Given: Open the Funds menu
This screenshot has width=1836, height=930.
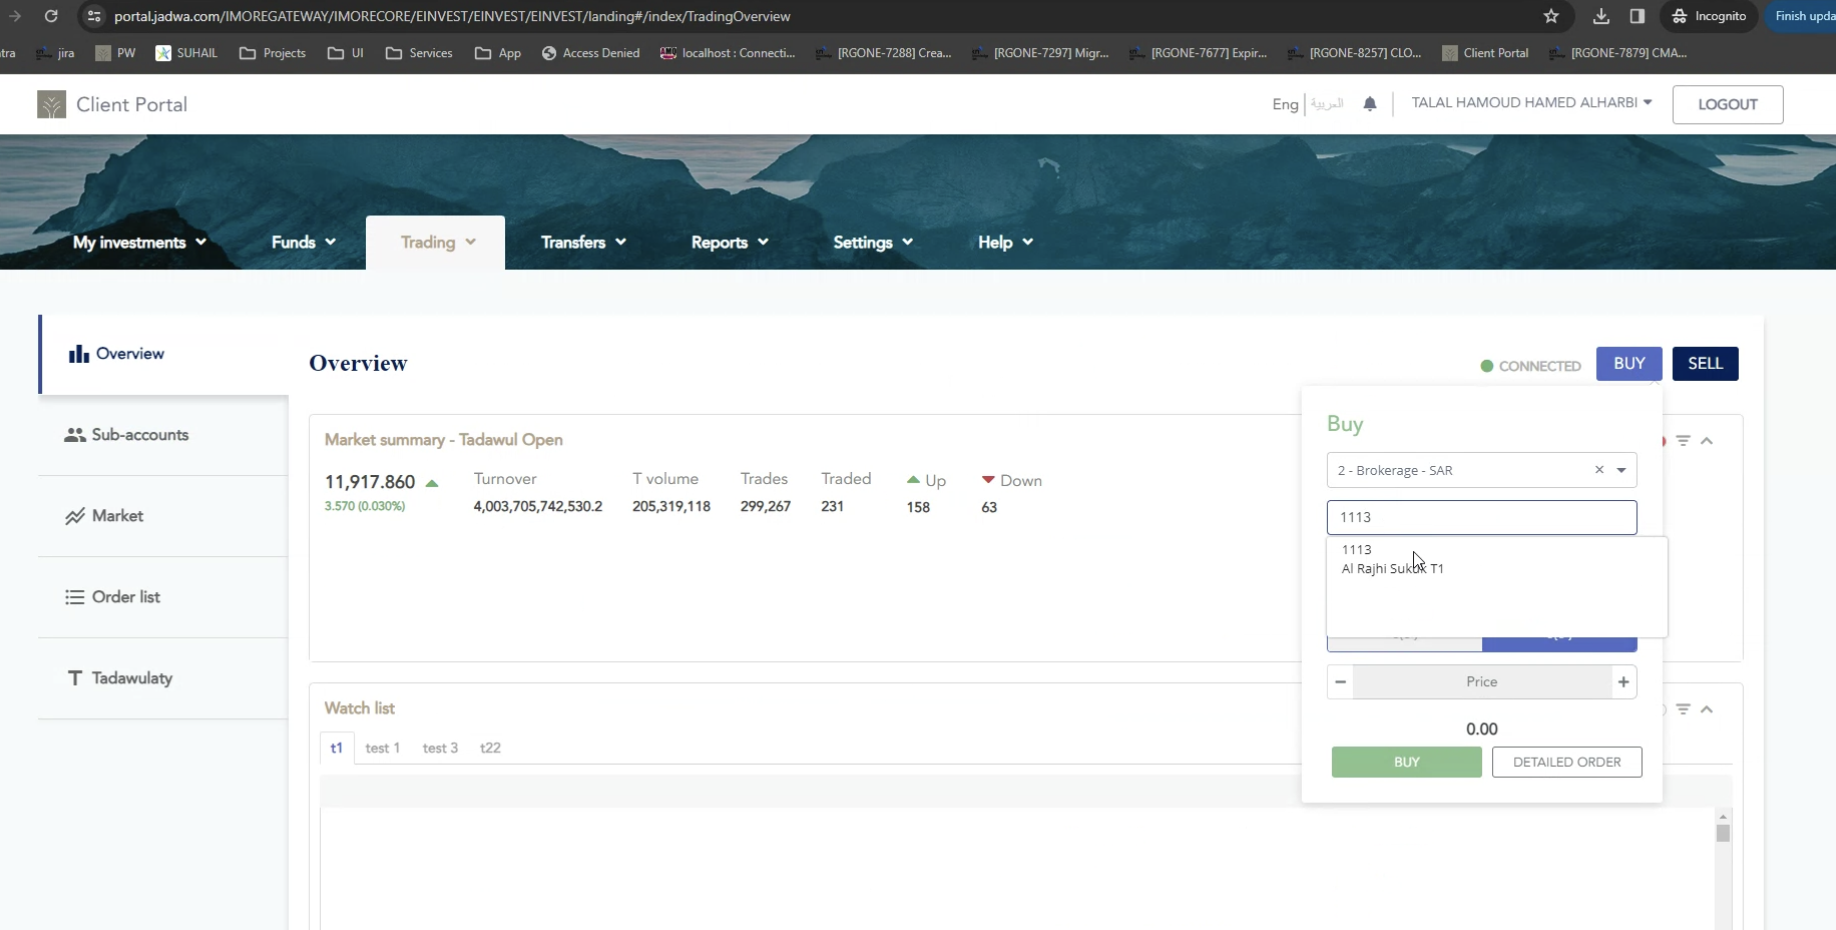Looking at the screenshot, I should (x=303, y=242).
